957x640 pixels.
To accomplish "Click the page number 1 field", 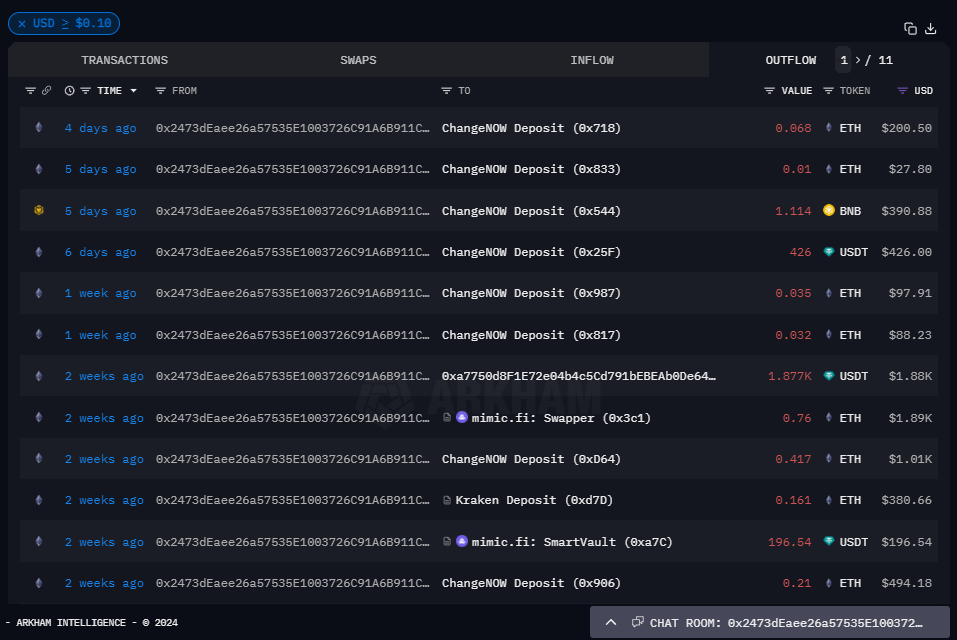I will coord(843,60).
